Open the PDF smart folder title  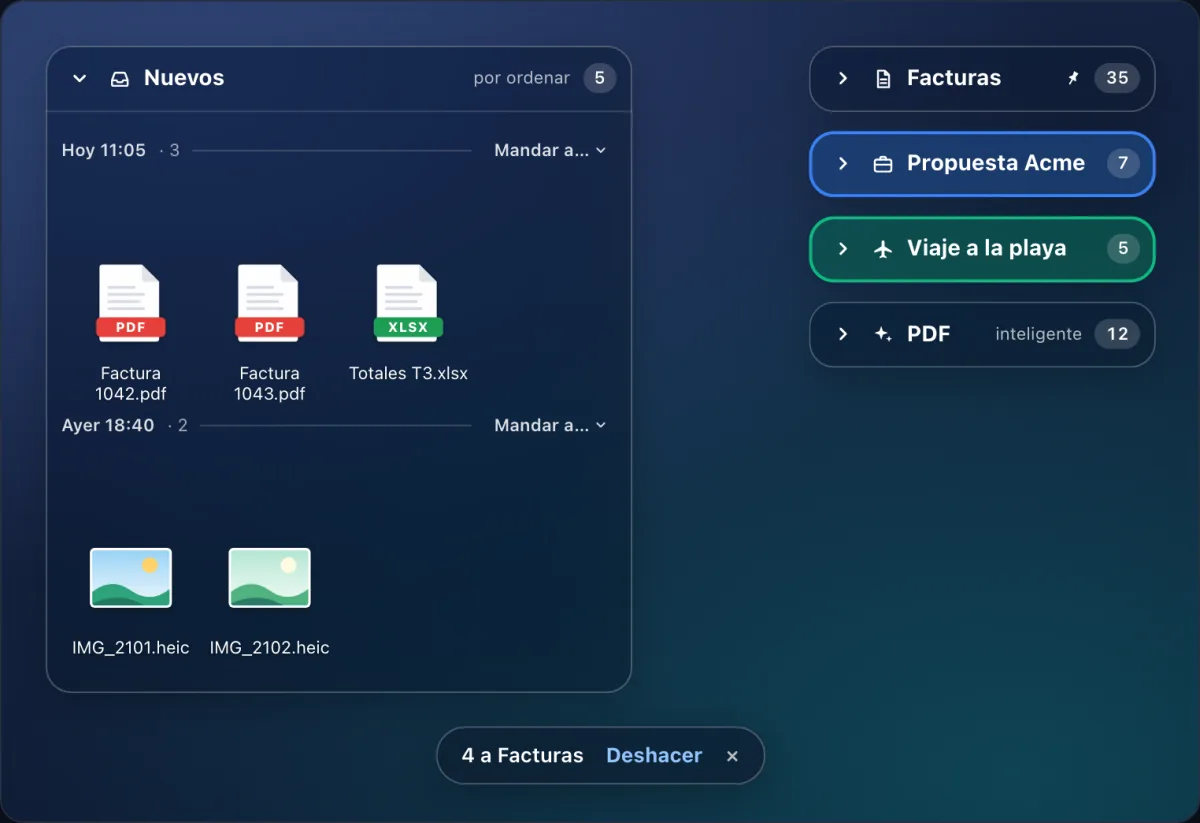point(928,334)
